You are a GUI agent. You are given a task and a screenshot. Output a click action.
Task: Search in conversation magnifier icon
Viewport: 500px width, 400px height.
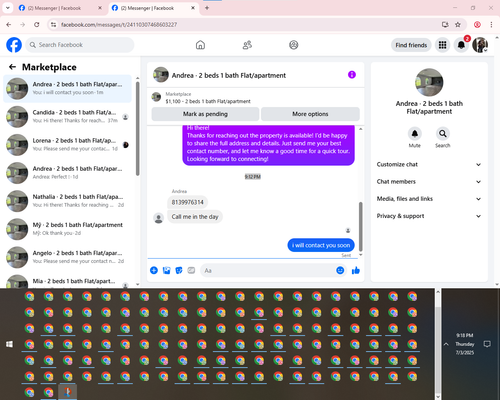tap(442, 134)
